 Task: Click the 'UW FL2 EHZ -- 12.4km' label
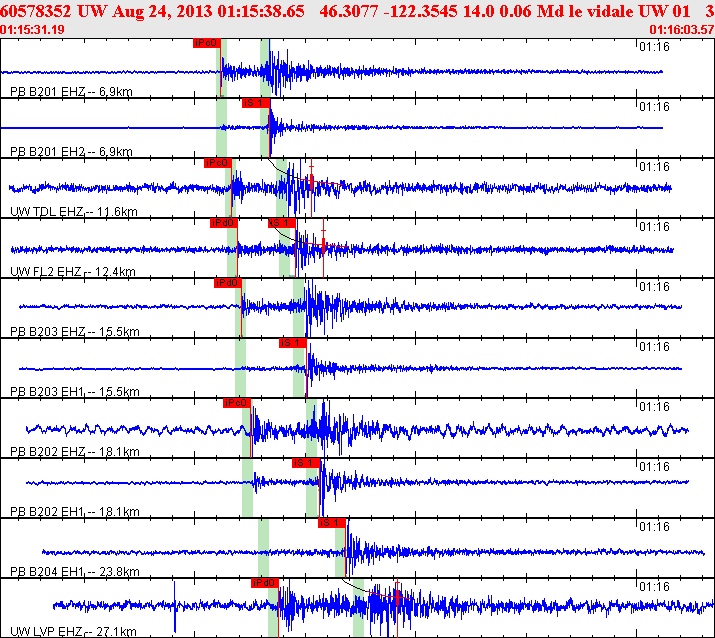pyautogui.click(x=73, y=272)
